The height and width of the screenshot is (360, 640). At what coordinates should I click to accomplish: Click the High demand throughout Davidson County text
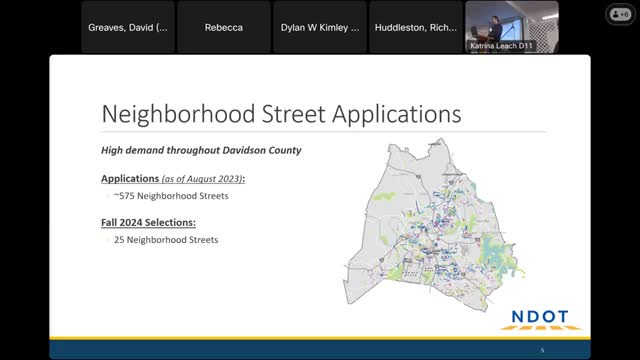(x=201, y=150)
